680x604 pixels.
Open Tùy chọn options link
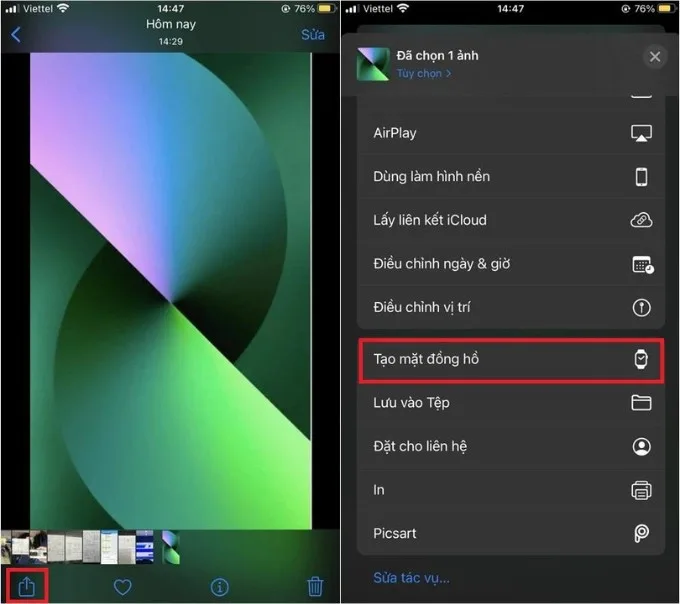[x=424, y=73]
